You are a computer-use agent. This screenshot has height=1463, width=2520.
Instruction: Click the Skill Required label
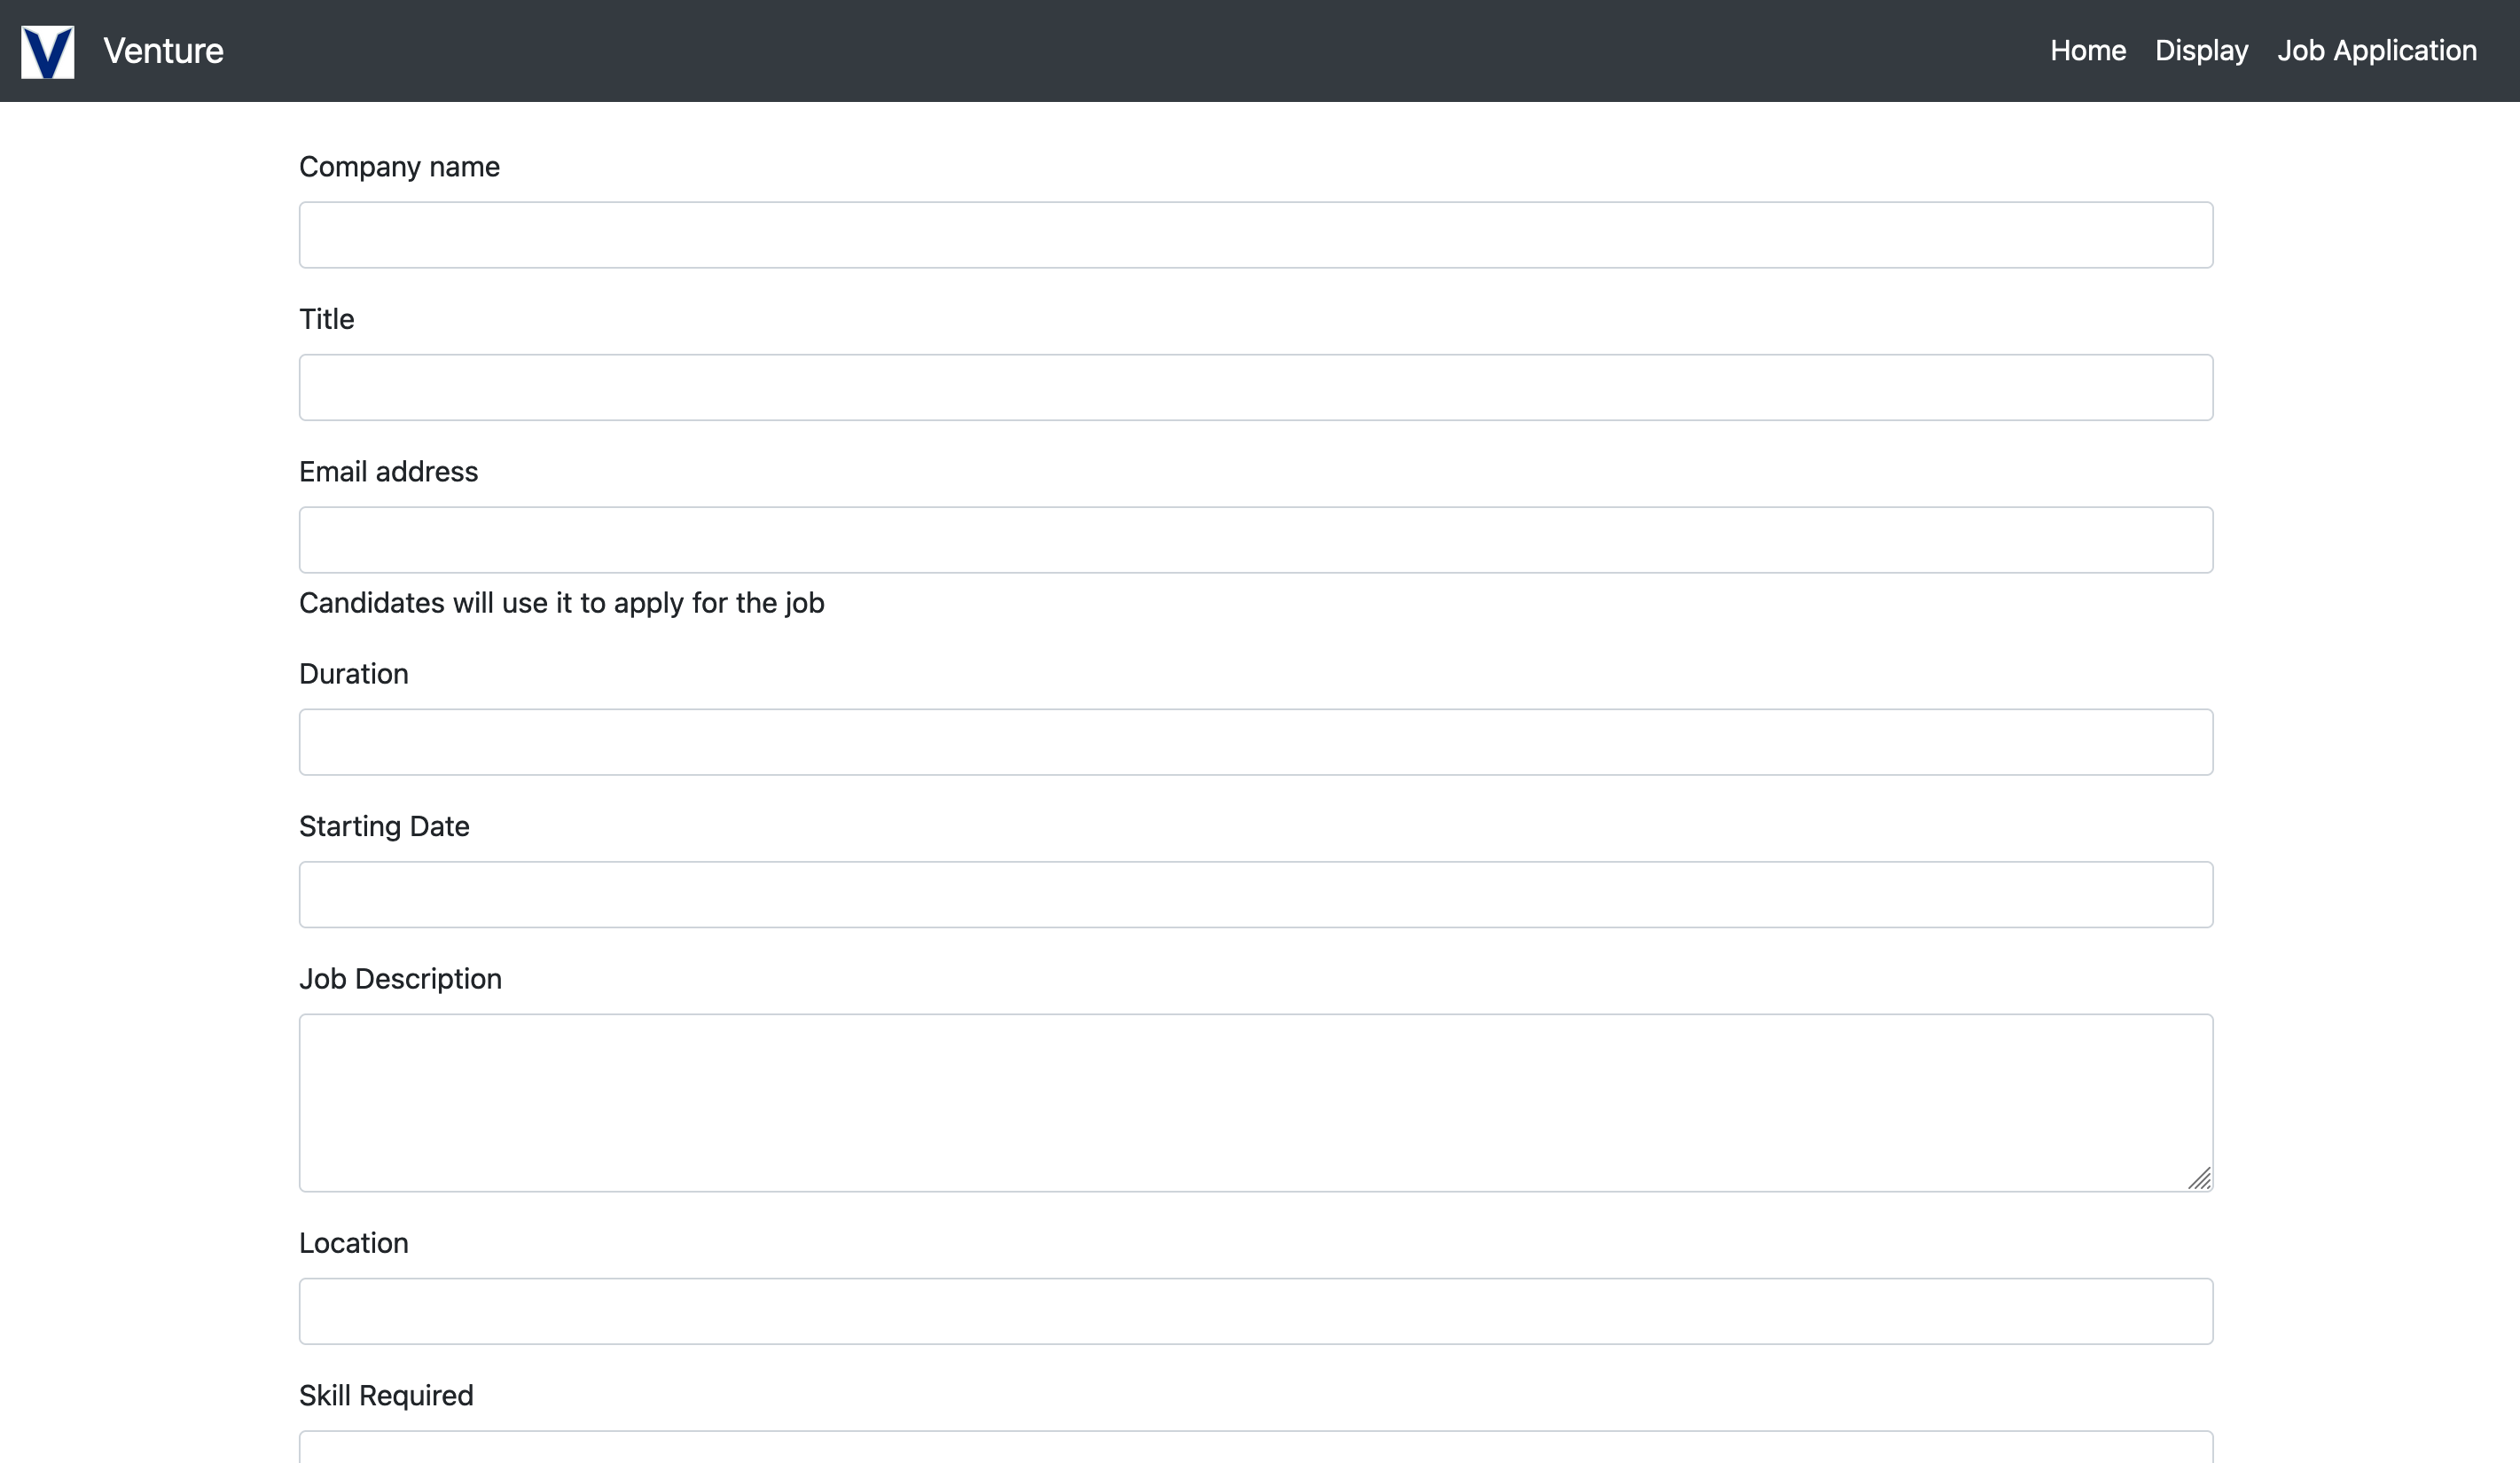tap(386, 1396)
